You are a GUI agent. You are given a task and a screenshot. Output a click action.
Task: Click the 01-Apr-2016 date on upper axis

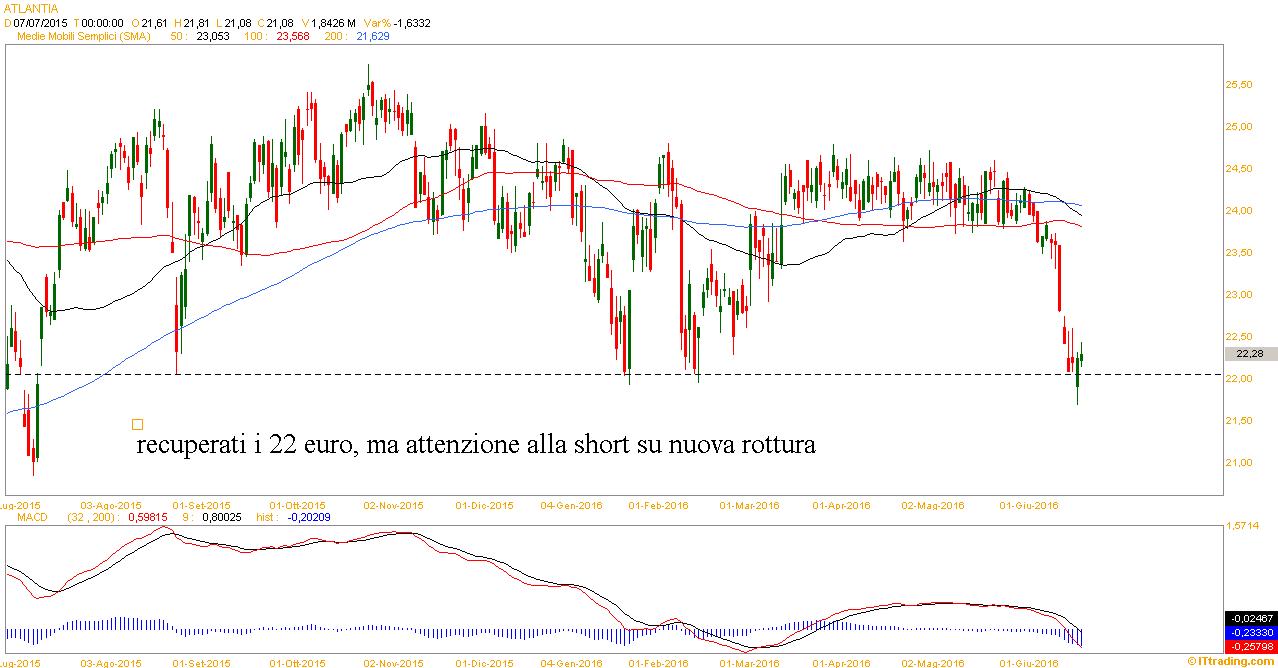pyautogui.click(x=842, y=506)
